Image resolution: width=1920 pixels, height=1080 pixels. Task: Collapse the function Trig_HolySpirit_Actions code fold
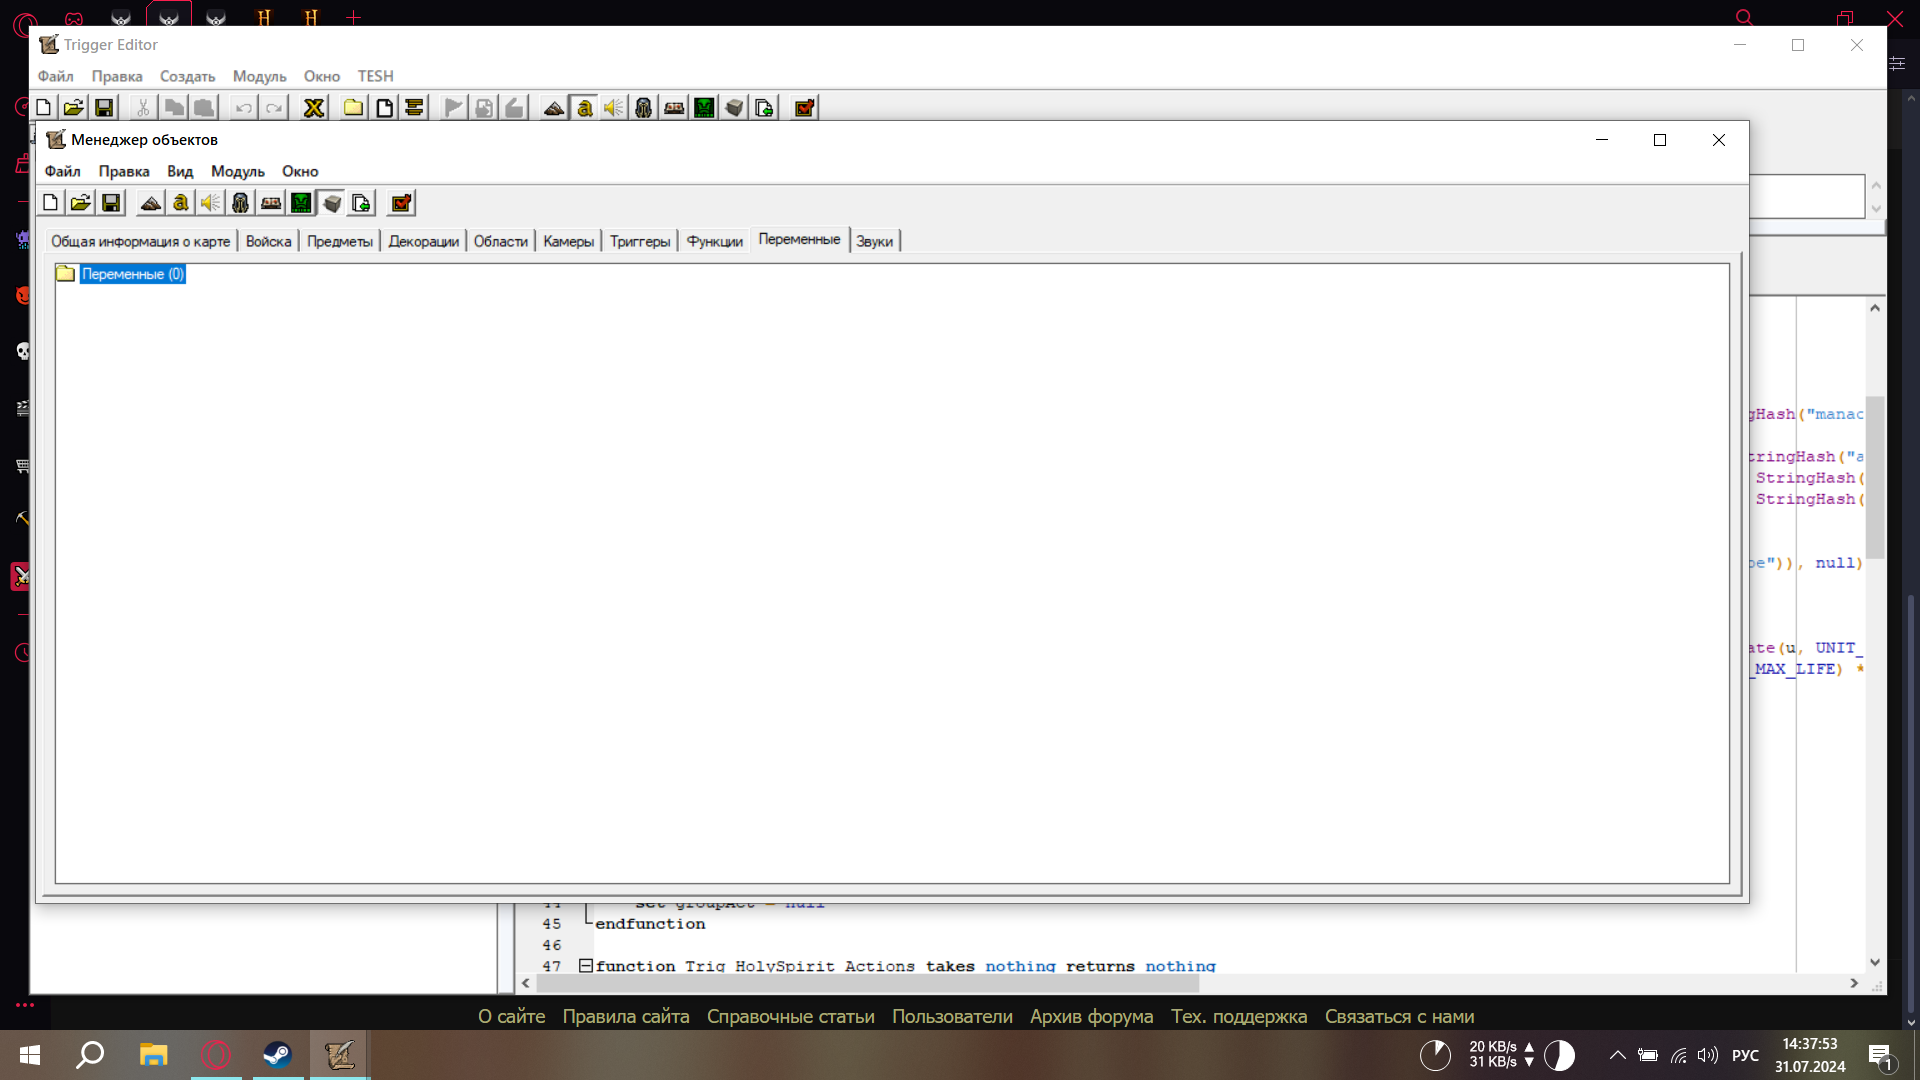[x=586, y=965]
